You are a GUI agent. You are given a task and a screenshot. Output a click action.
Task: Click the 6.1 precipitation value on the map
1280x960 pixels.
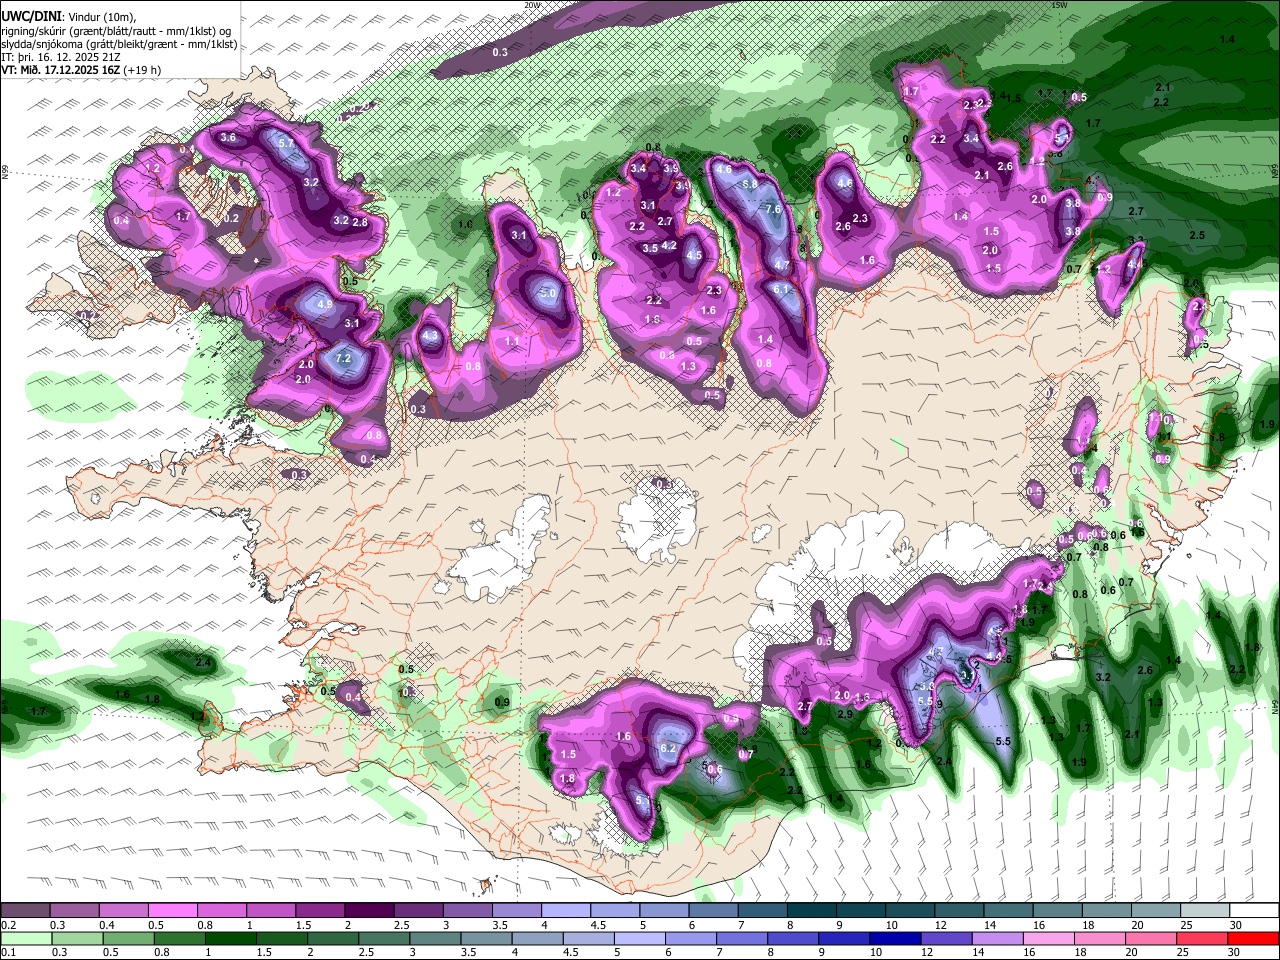tap(781, 289)
